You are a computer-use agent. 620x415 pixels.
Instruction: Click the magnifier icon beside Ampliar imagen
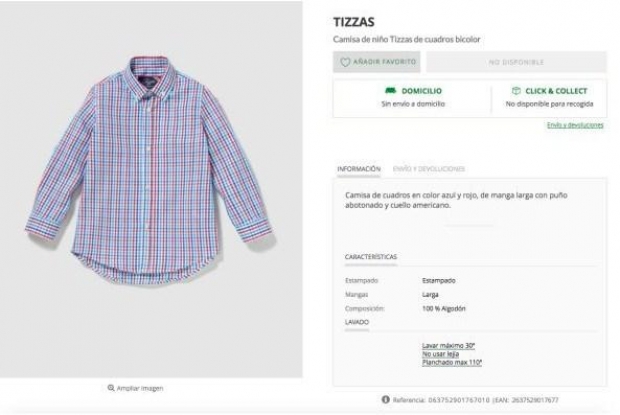click(x=110, y=388)
